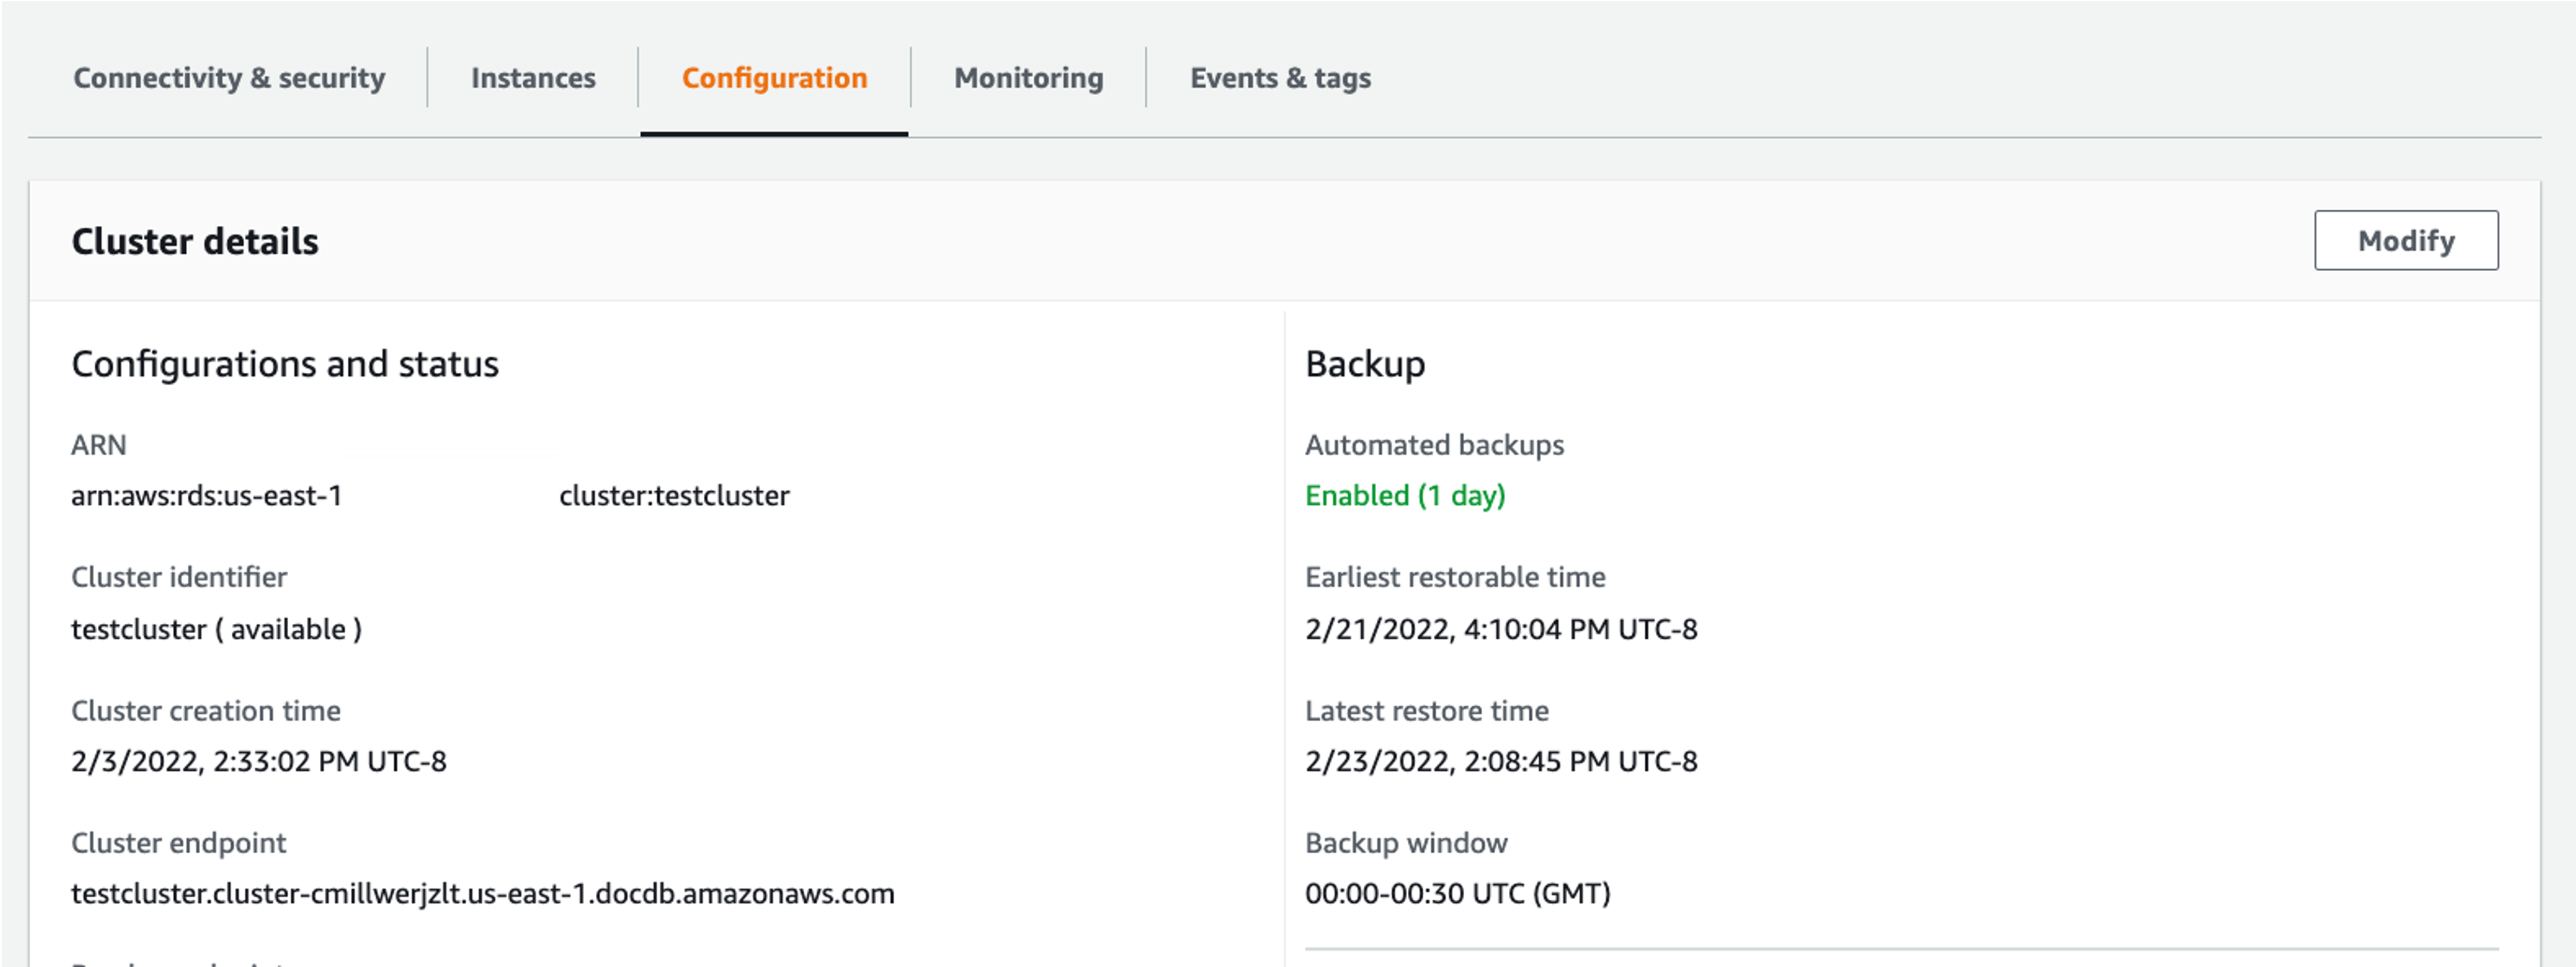Open the Connectivity & security tab

click(x=229, y=78)
